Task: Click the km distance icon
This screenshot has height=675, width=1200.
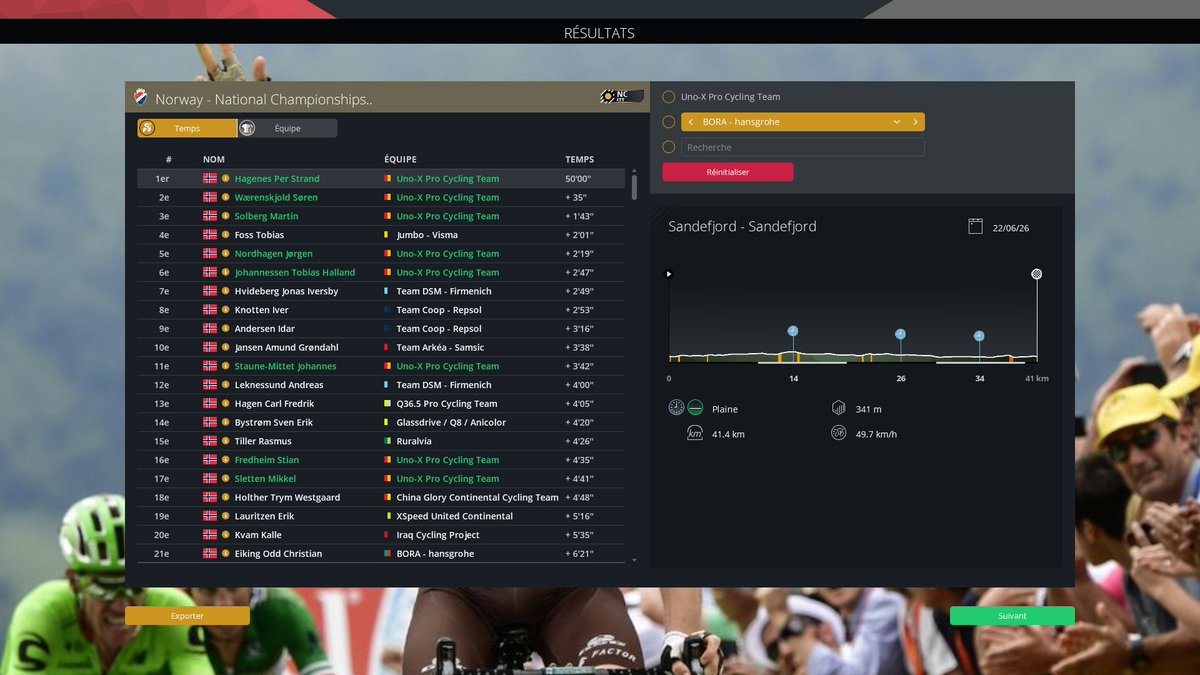Action: pos(694,433)
